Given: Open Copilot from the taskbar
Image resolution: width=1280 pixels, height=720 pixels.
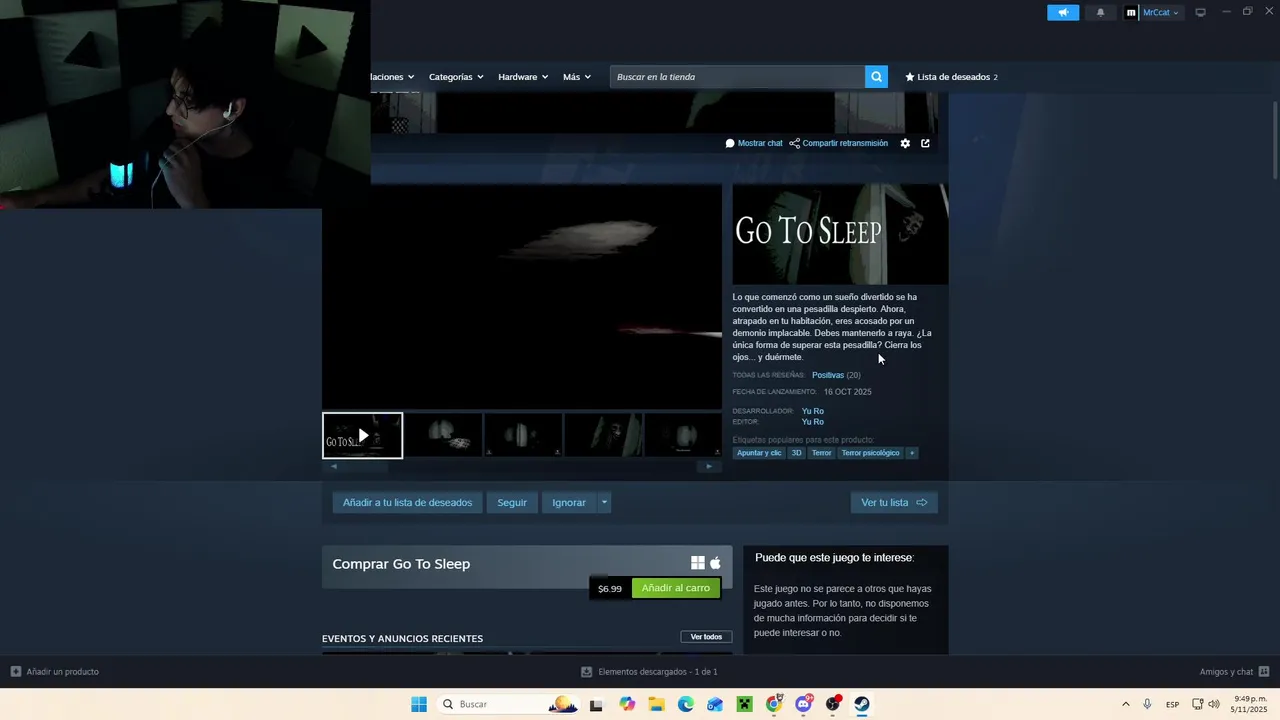Looking at the screenshot, I should 627,704.
